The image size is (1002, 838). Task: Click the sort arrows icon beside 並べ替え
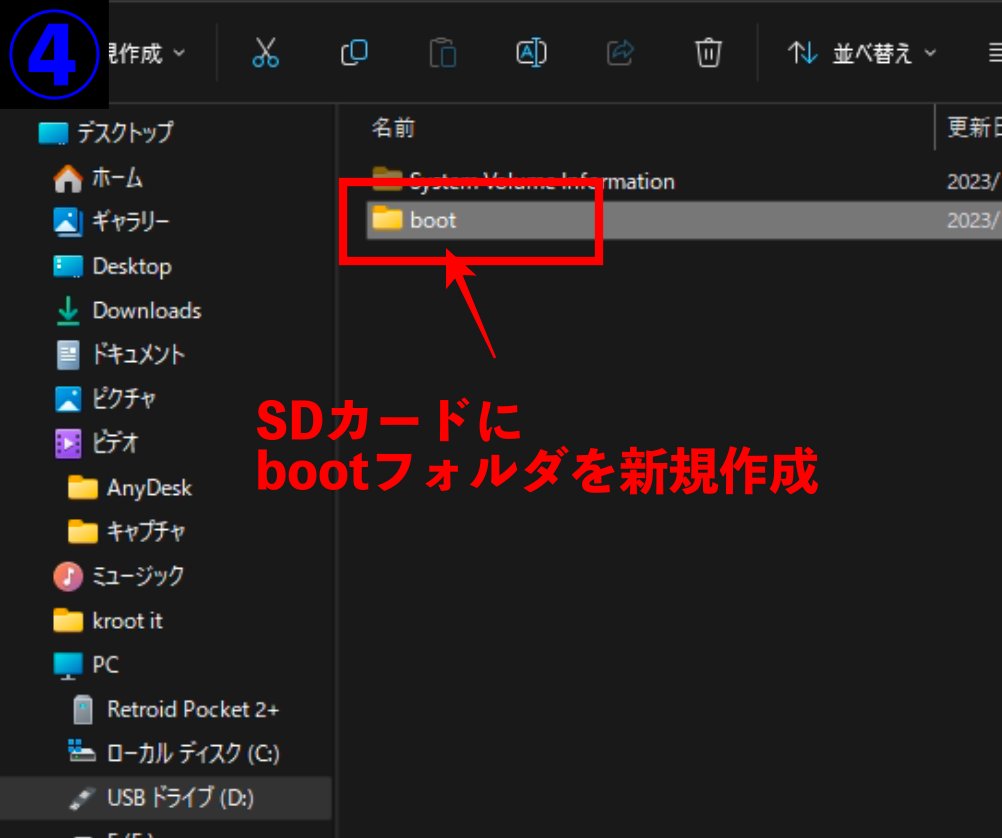803,53
